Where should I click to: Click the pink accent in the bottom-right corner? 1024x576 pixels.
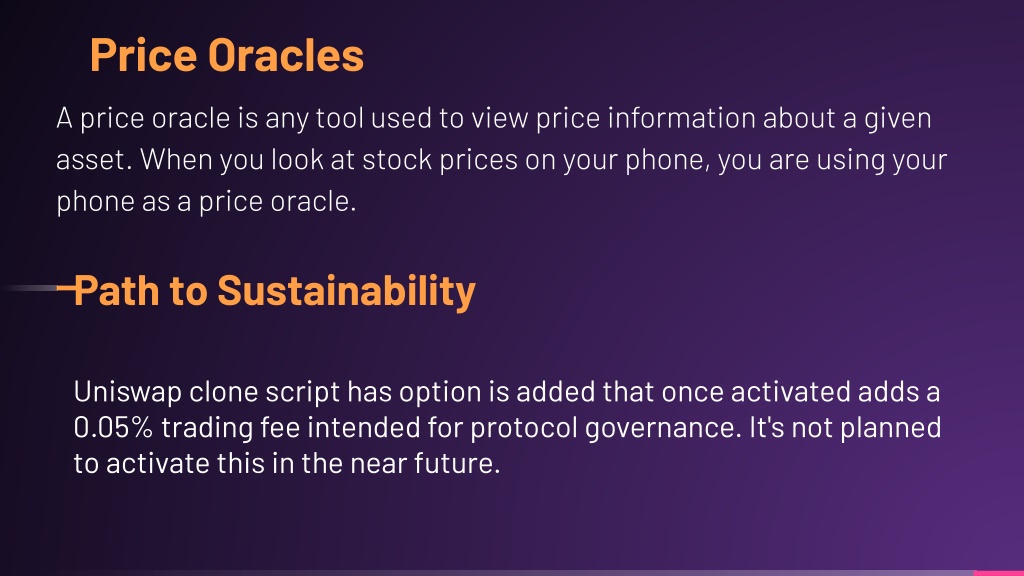tap(998, 573)
